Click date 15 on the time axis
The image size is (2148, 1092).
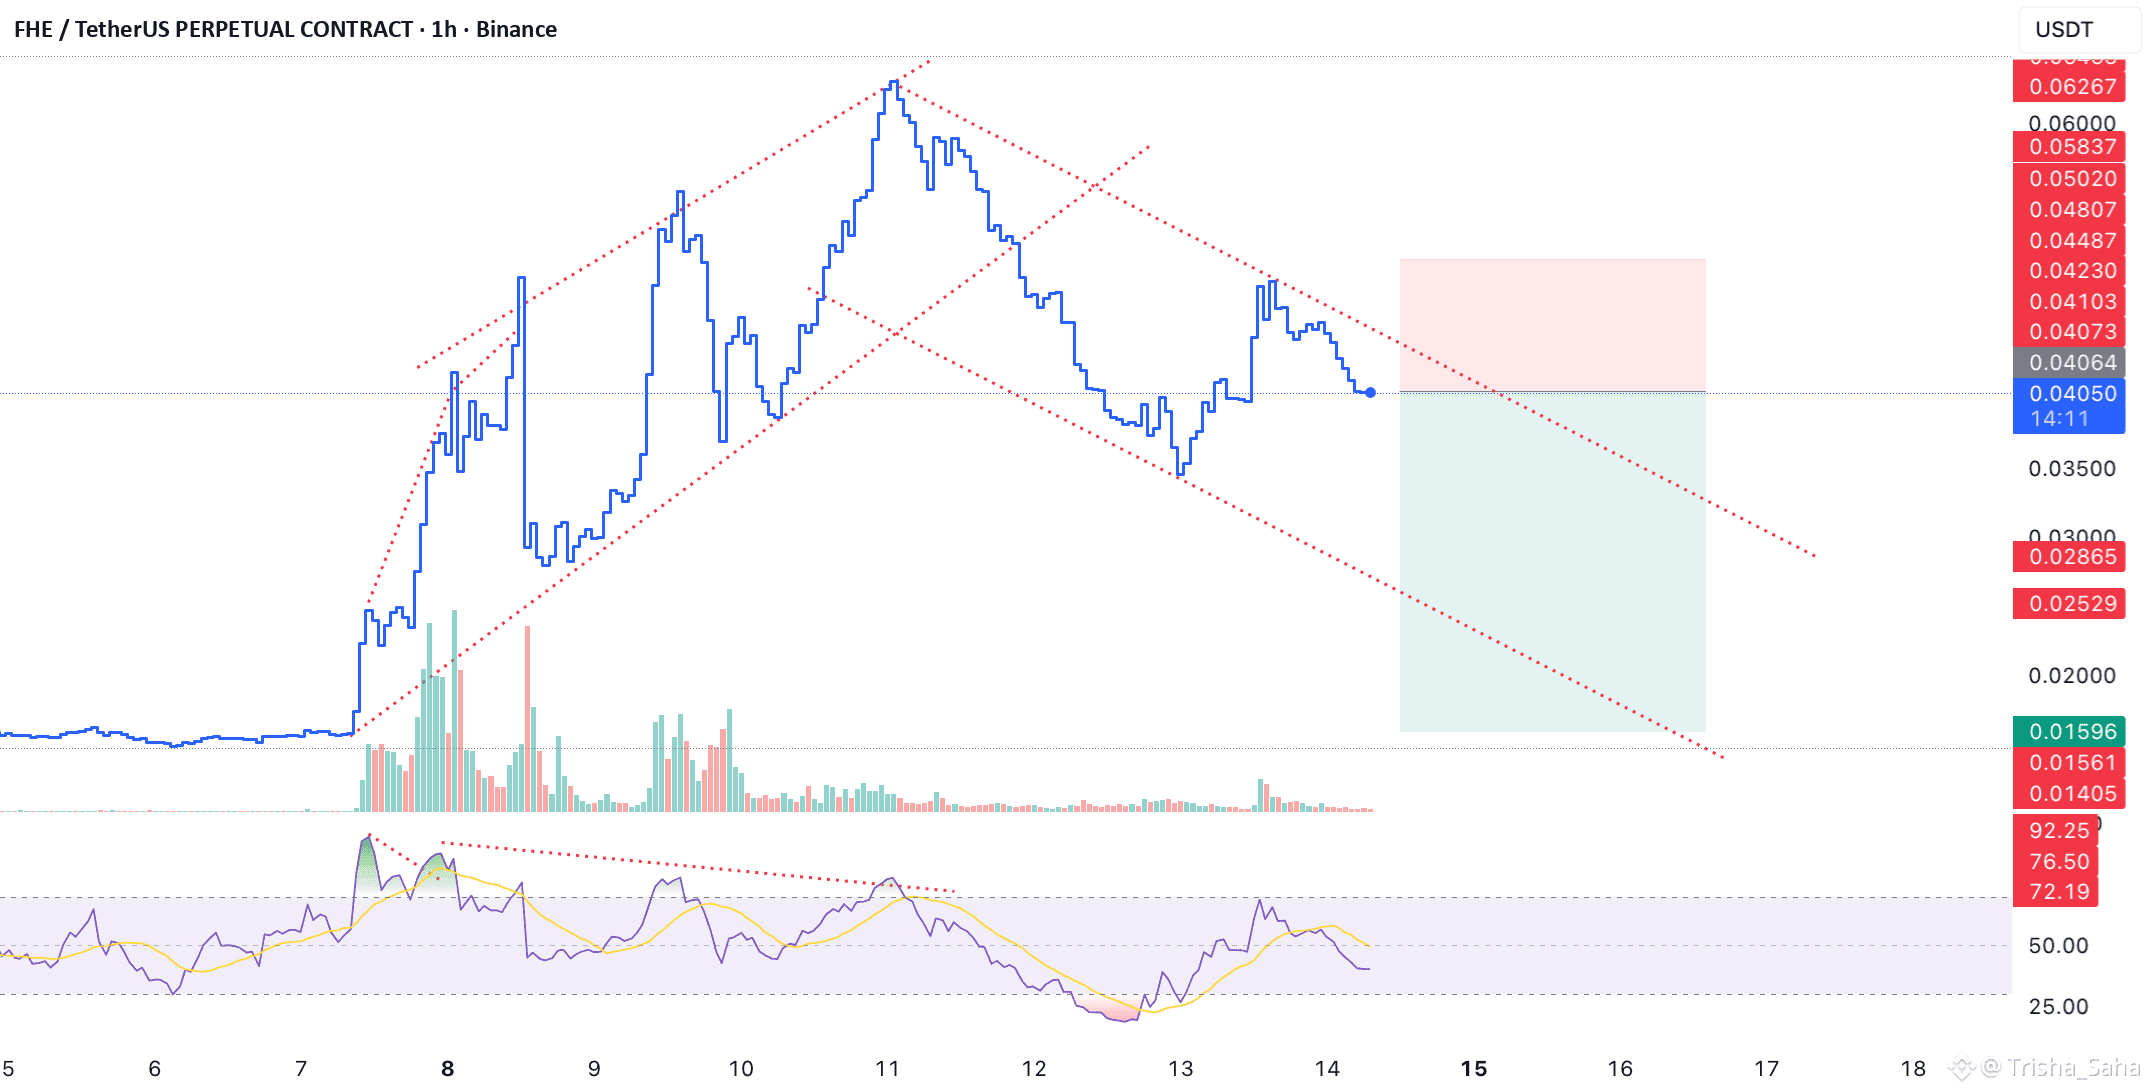tap(1473, 1068)
